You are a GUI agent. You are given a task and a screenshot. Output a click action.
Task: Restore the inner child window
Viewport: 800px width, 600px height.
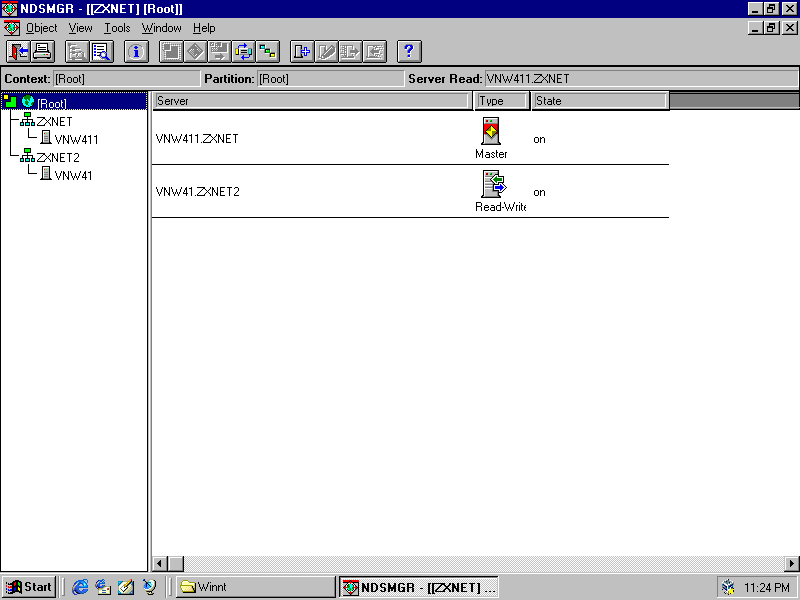coord(772,28)
